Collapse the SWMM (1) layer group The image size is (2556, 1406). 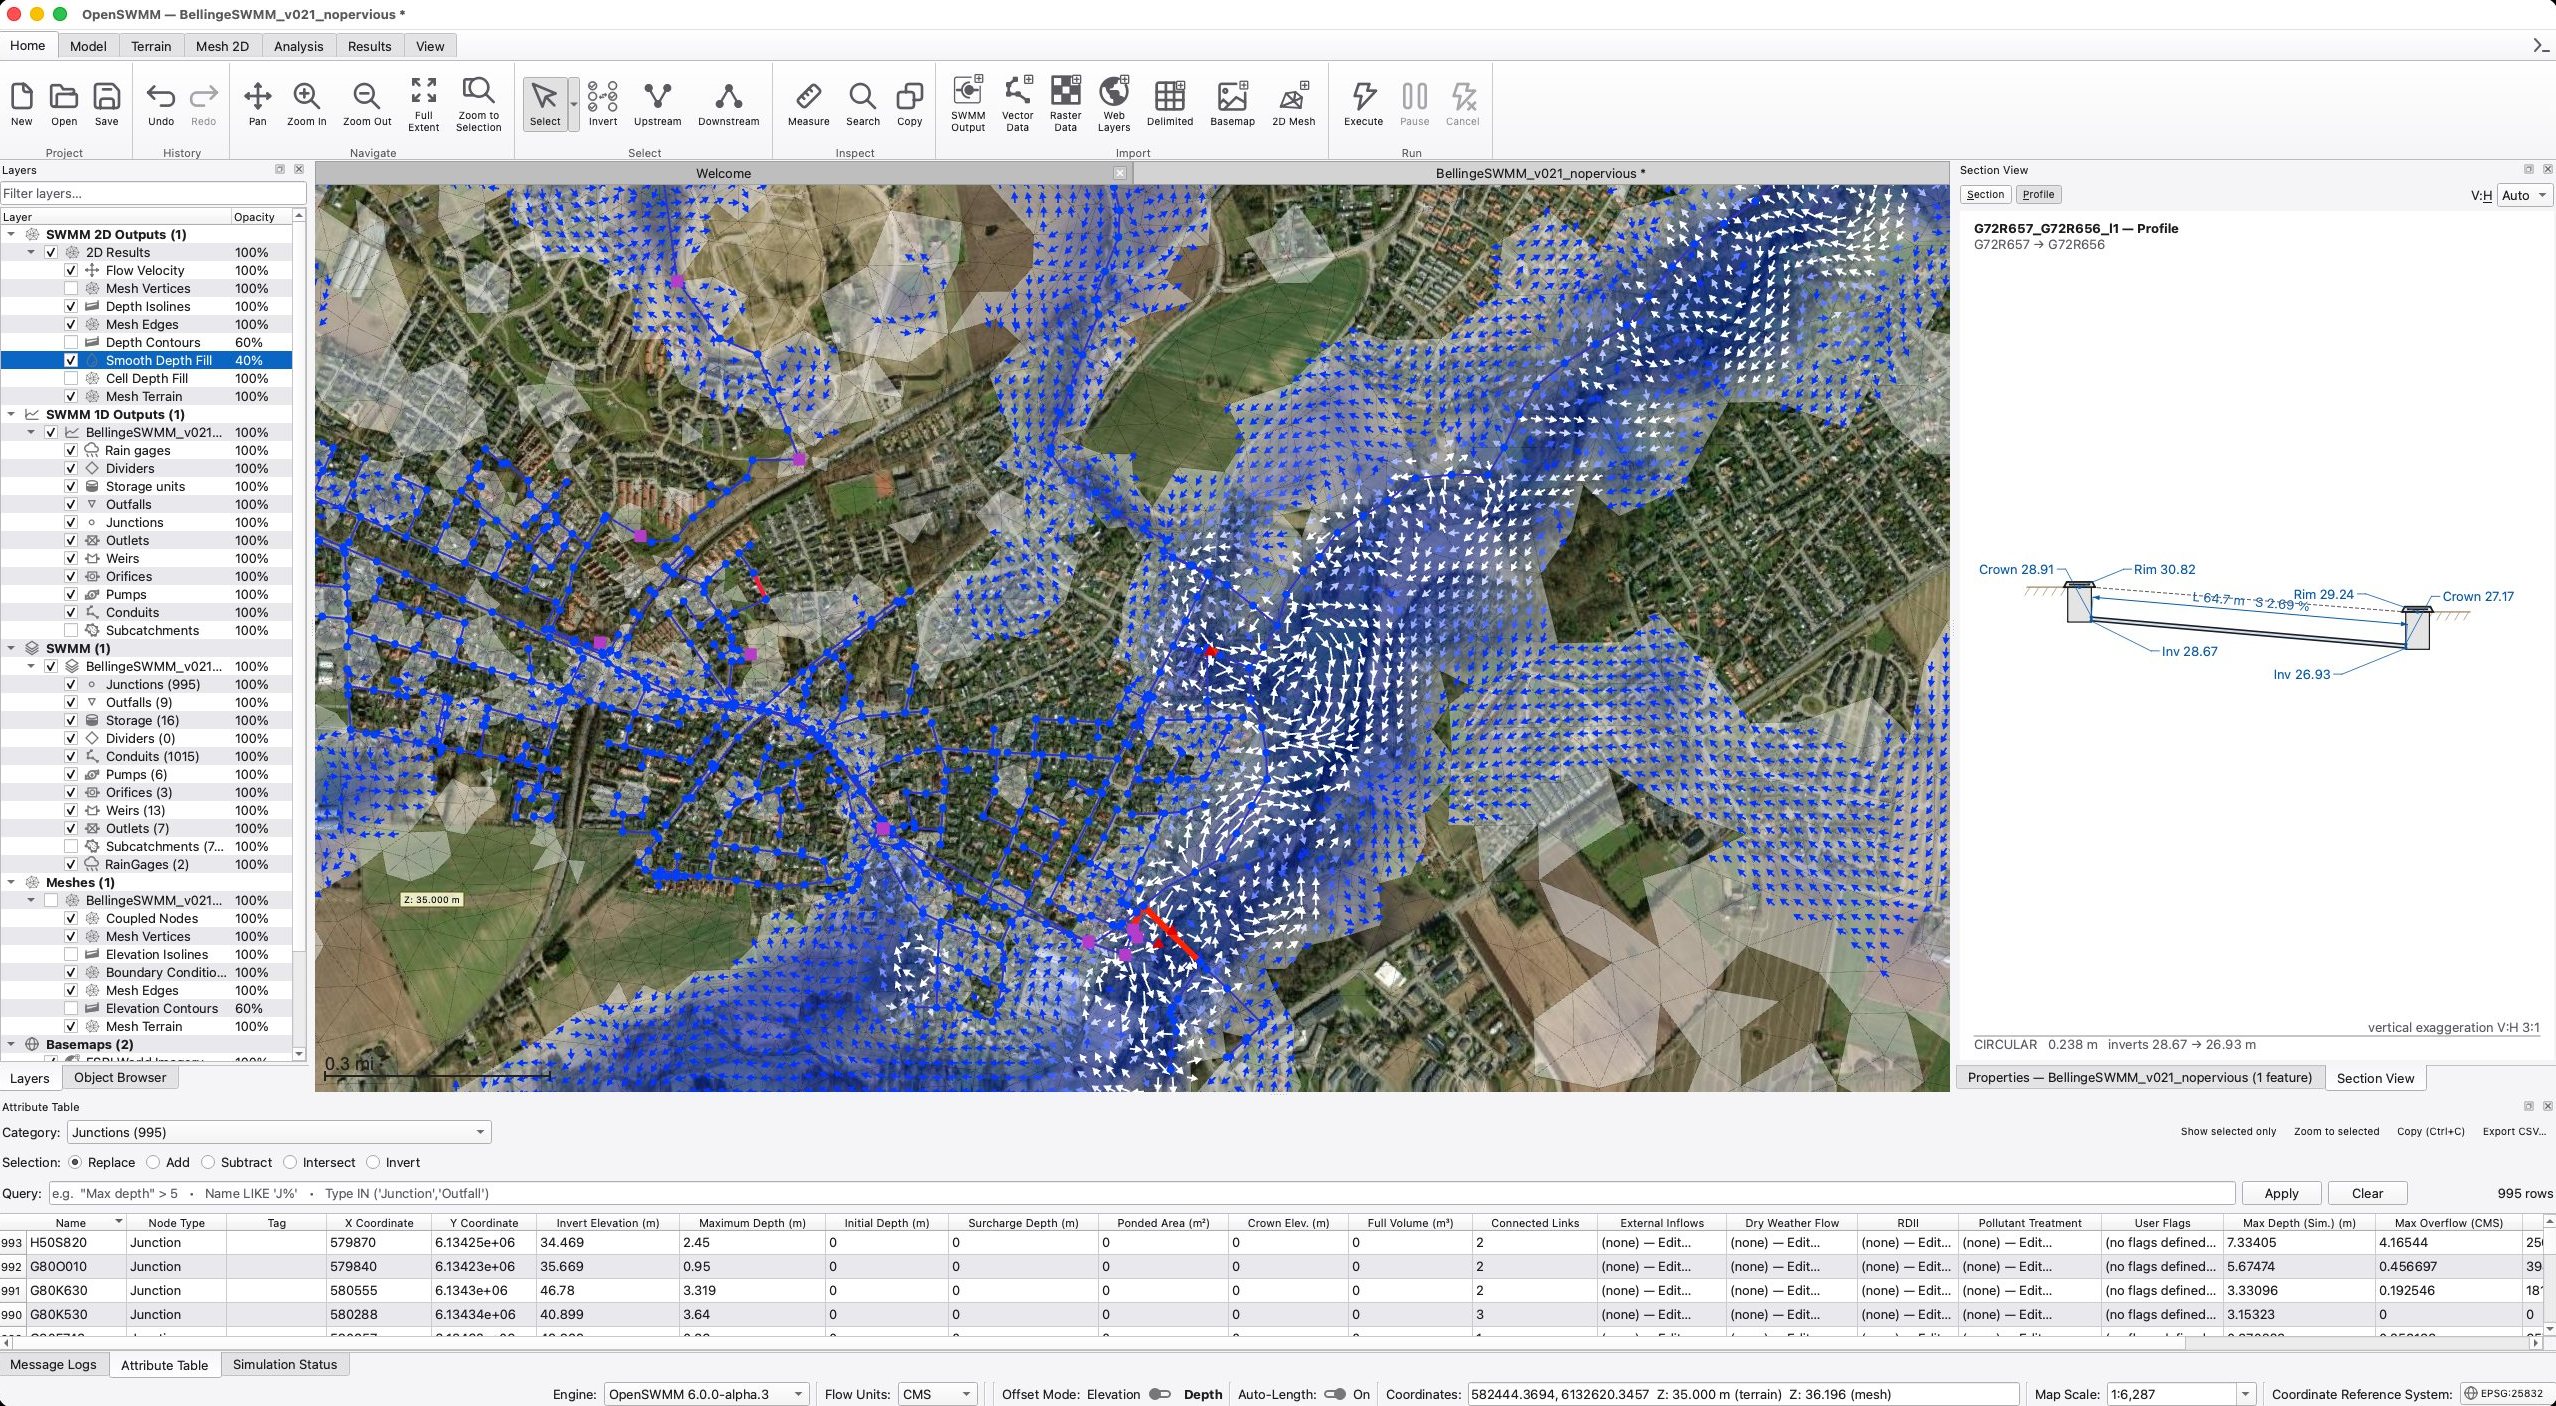click(x=11, y=648)
